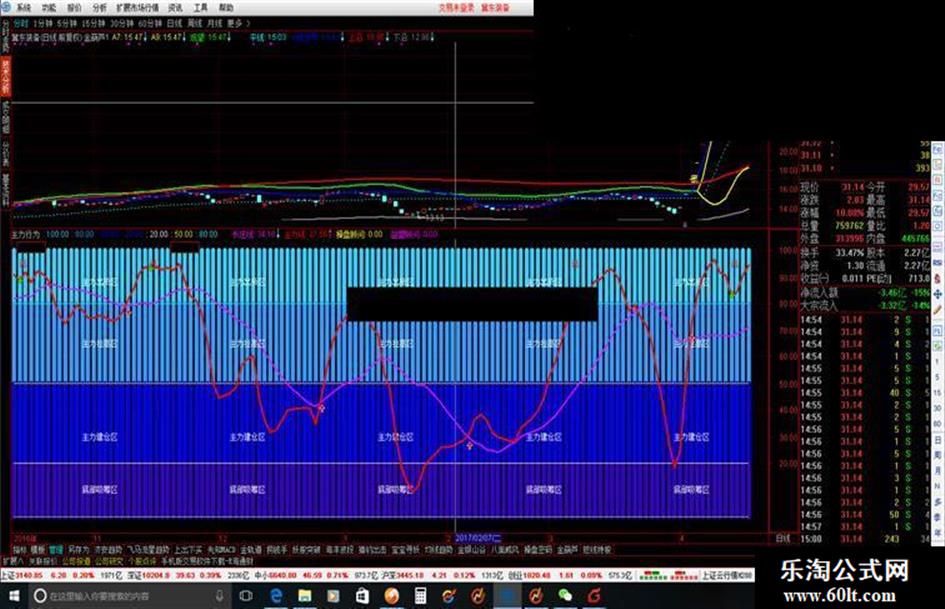Launch Microsoft Edge from taskbar

276,596
